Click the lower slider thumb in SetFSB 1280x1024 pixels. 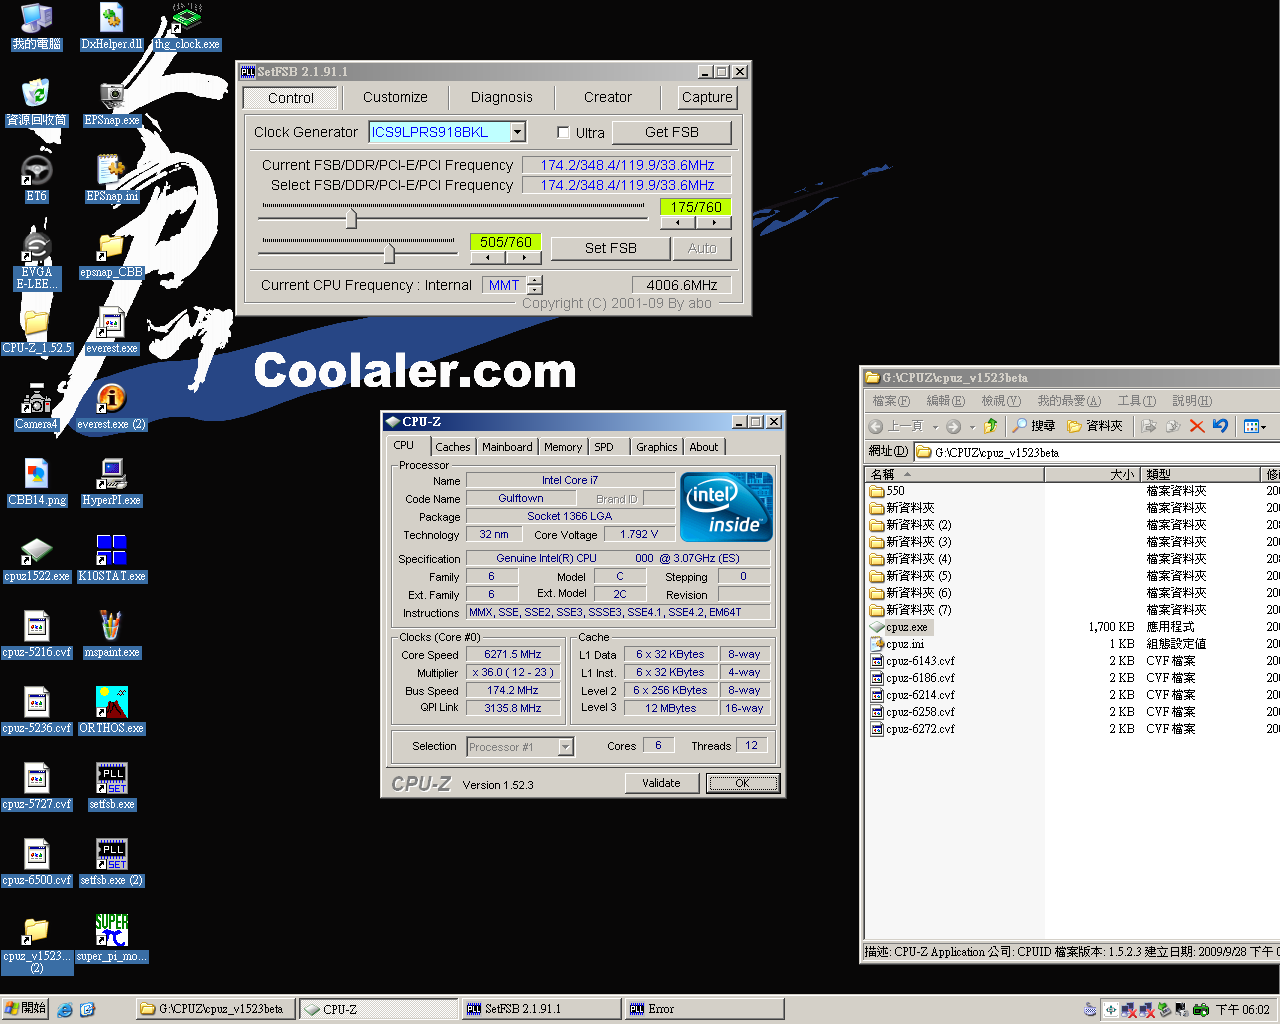(x=389, y=253)
